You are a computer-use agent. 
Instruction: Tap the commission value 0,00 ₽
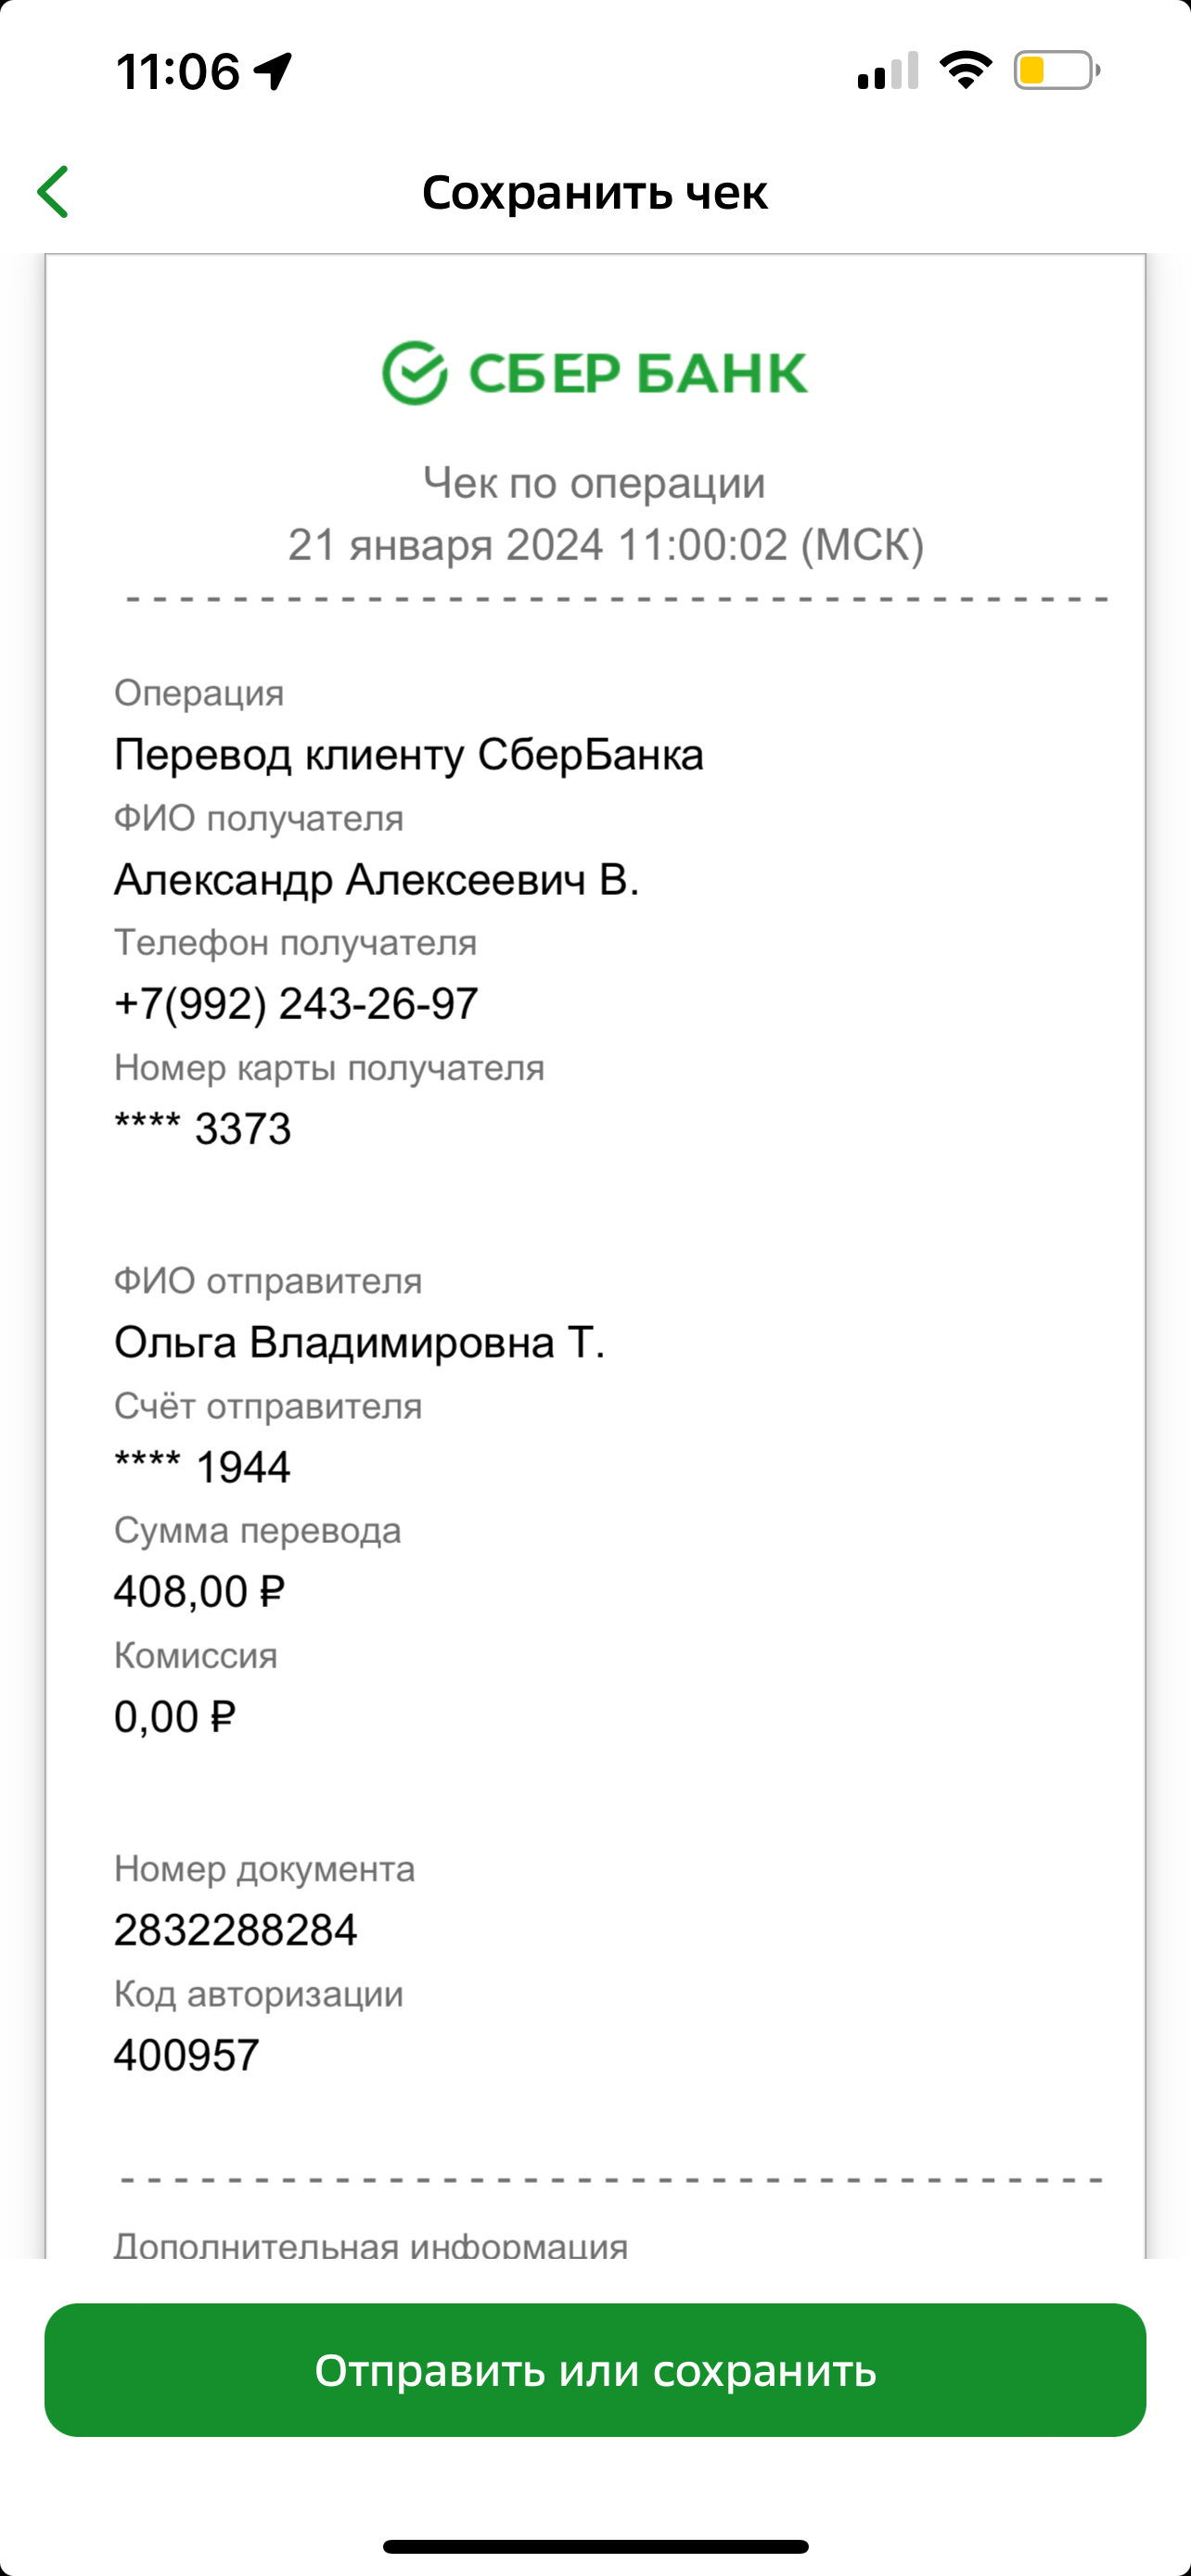tap(174, 1717)
